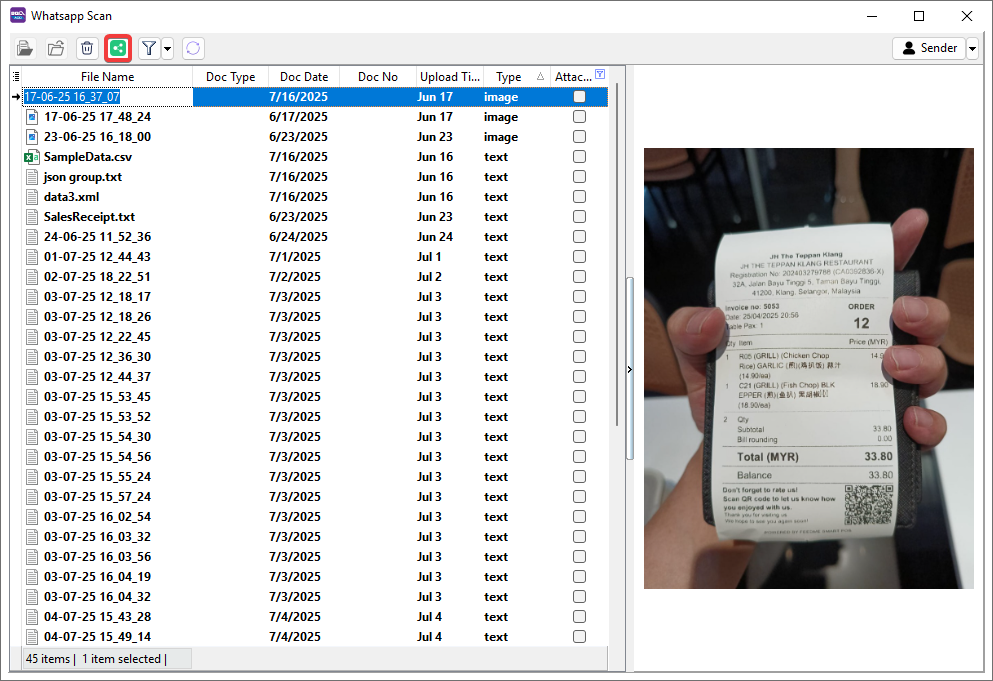Select file name 03-07-25 15_53_52
Image resolution: width=993 pixels, height=681 pixels.
click(x=98, y=417)
